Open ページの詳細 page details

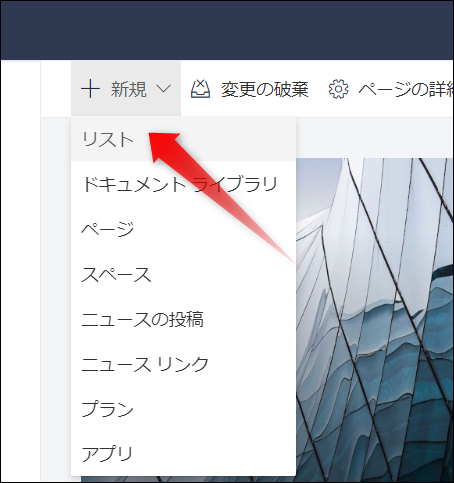pyautogui.click(x=406, y=89)
